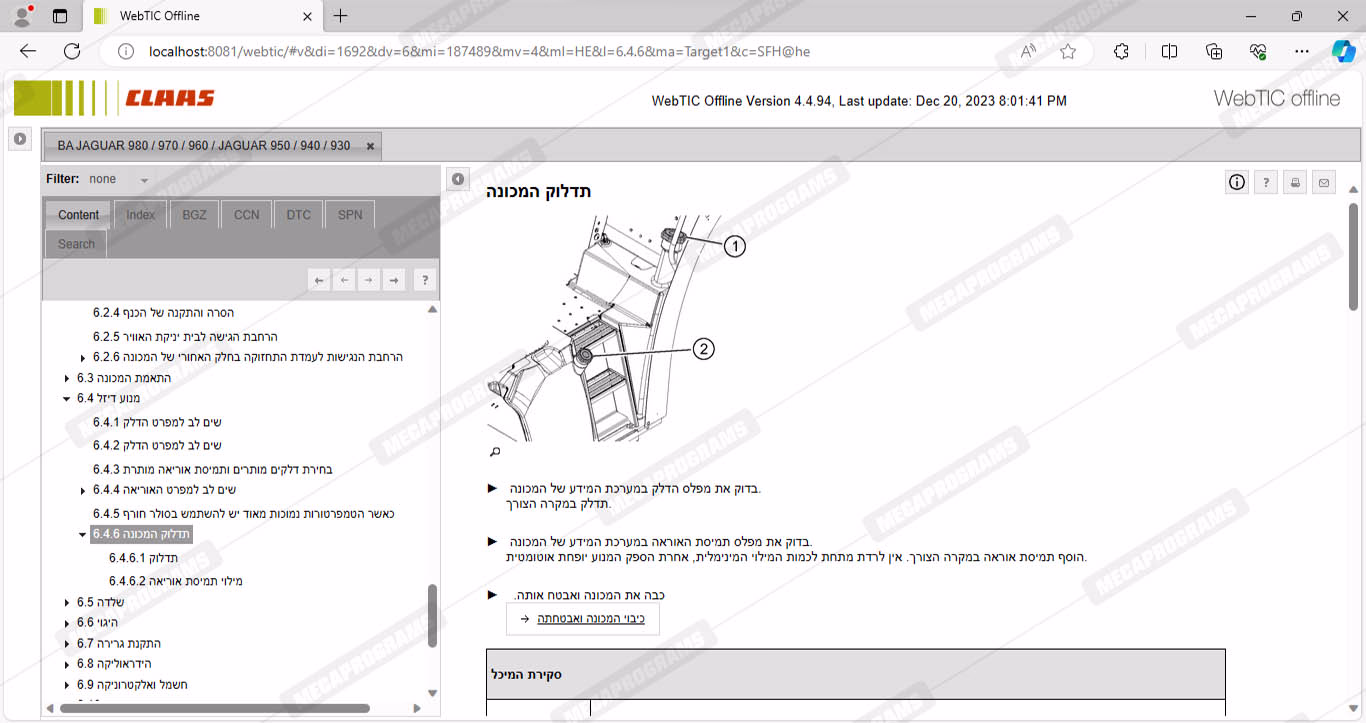This screenshot has width=1366, height=723.
Task: Close the BA JAGUAR 980 document tab
Action: 370,146
